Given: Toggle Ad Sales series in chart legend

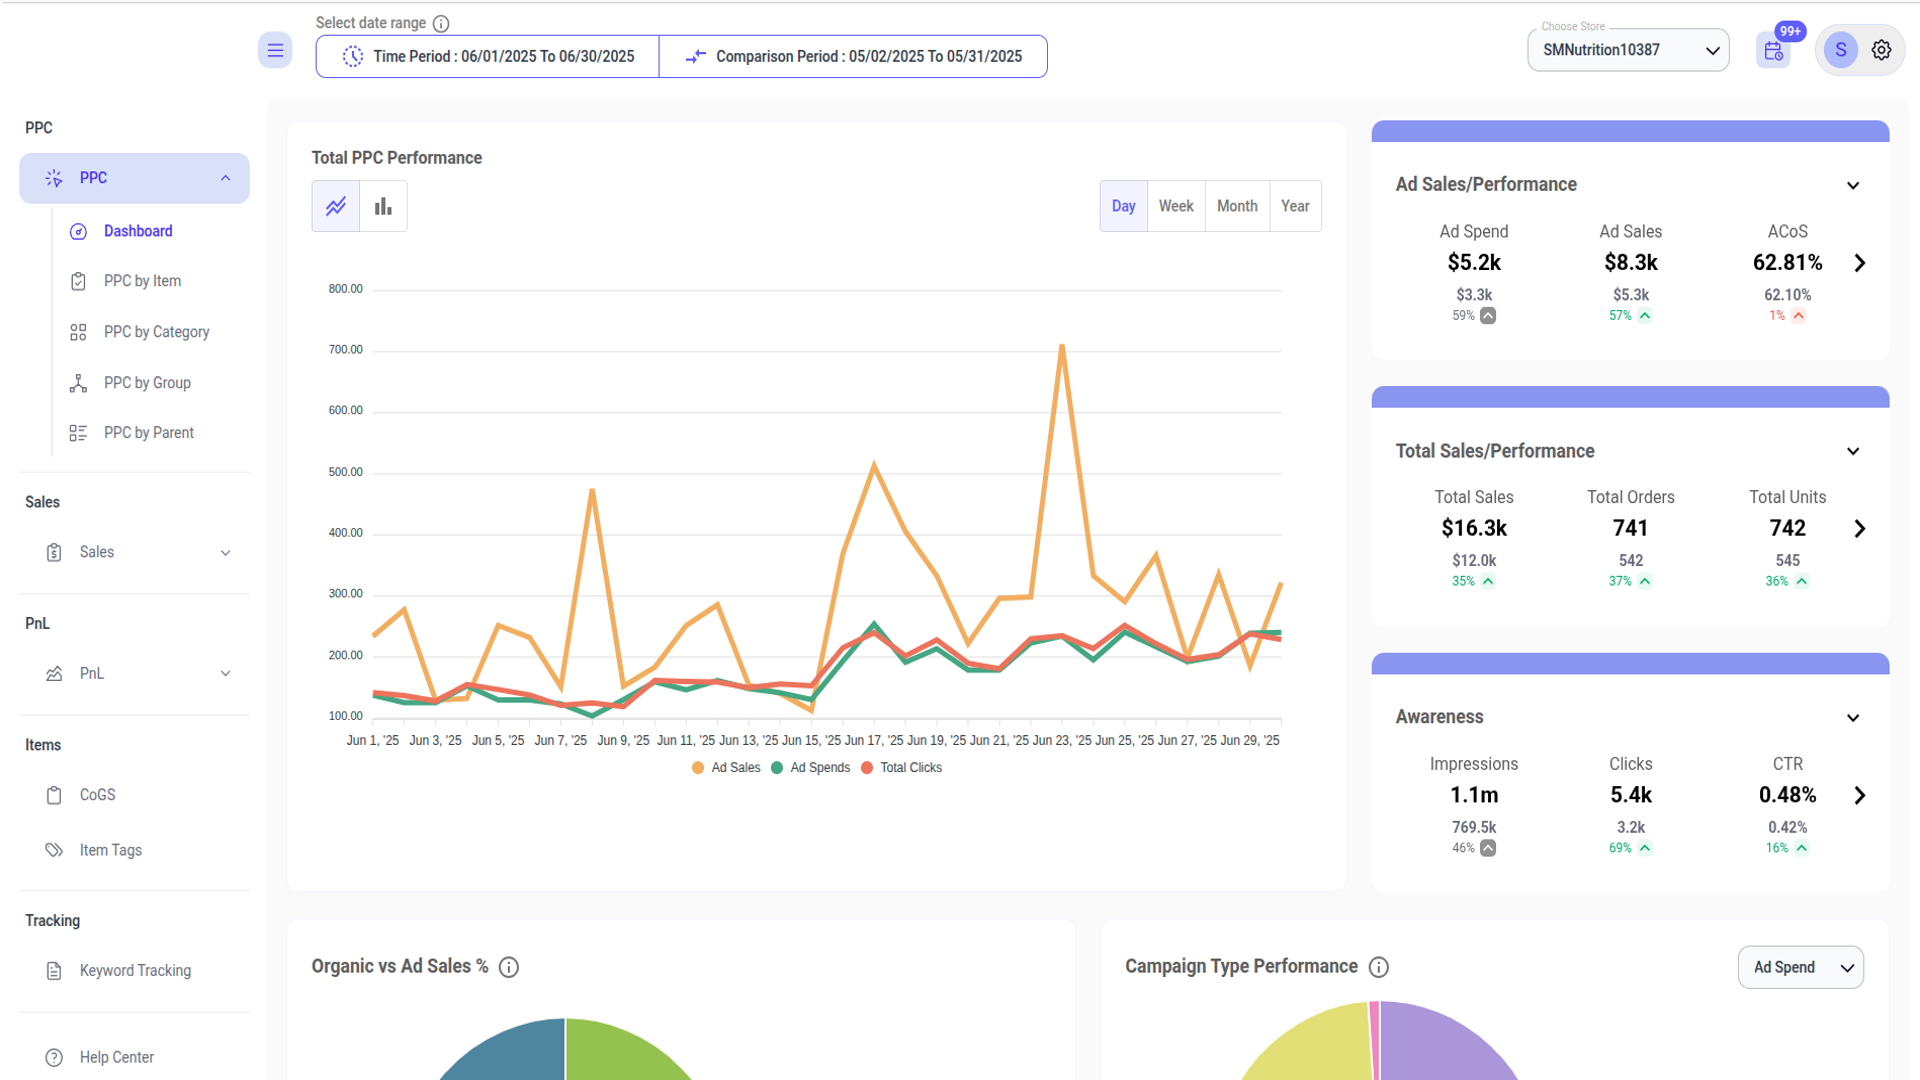Looking at the screenshot, I should pyautogui.click(x=726, y=768).
